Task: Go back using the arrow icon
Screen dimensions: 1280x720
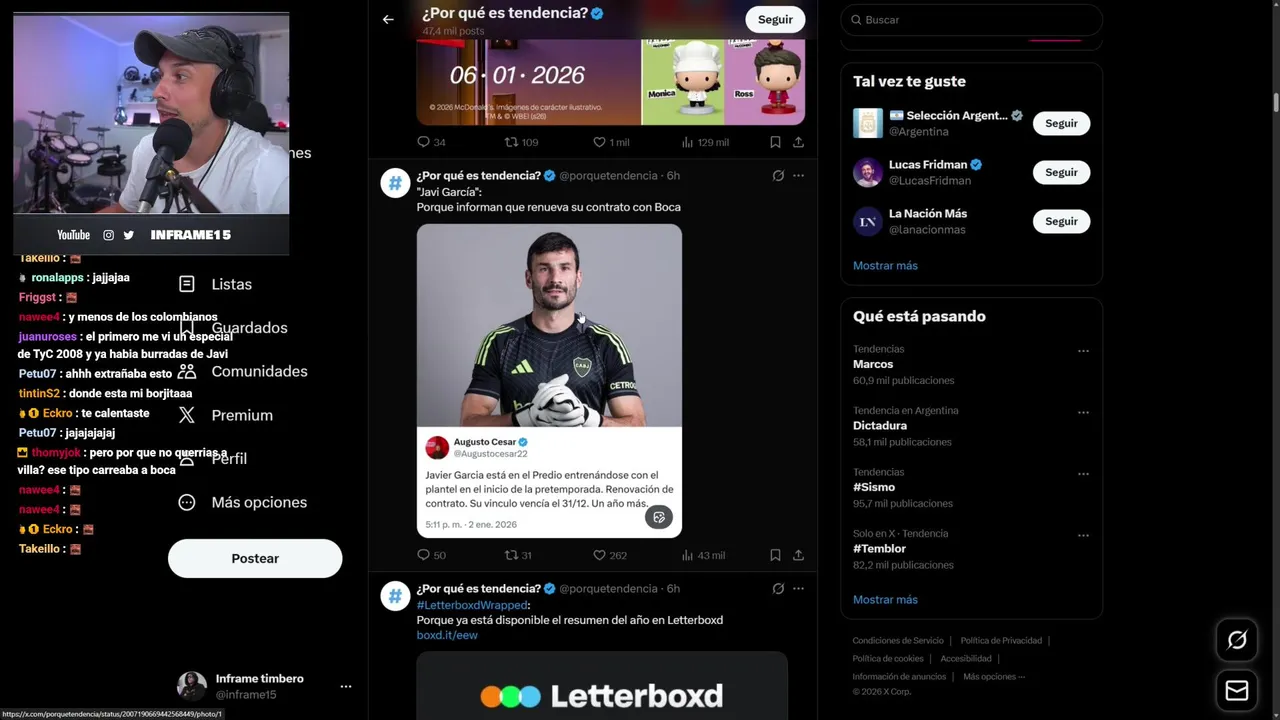Action: click(x=388, y=19)
